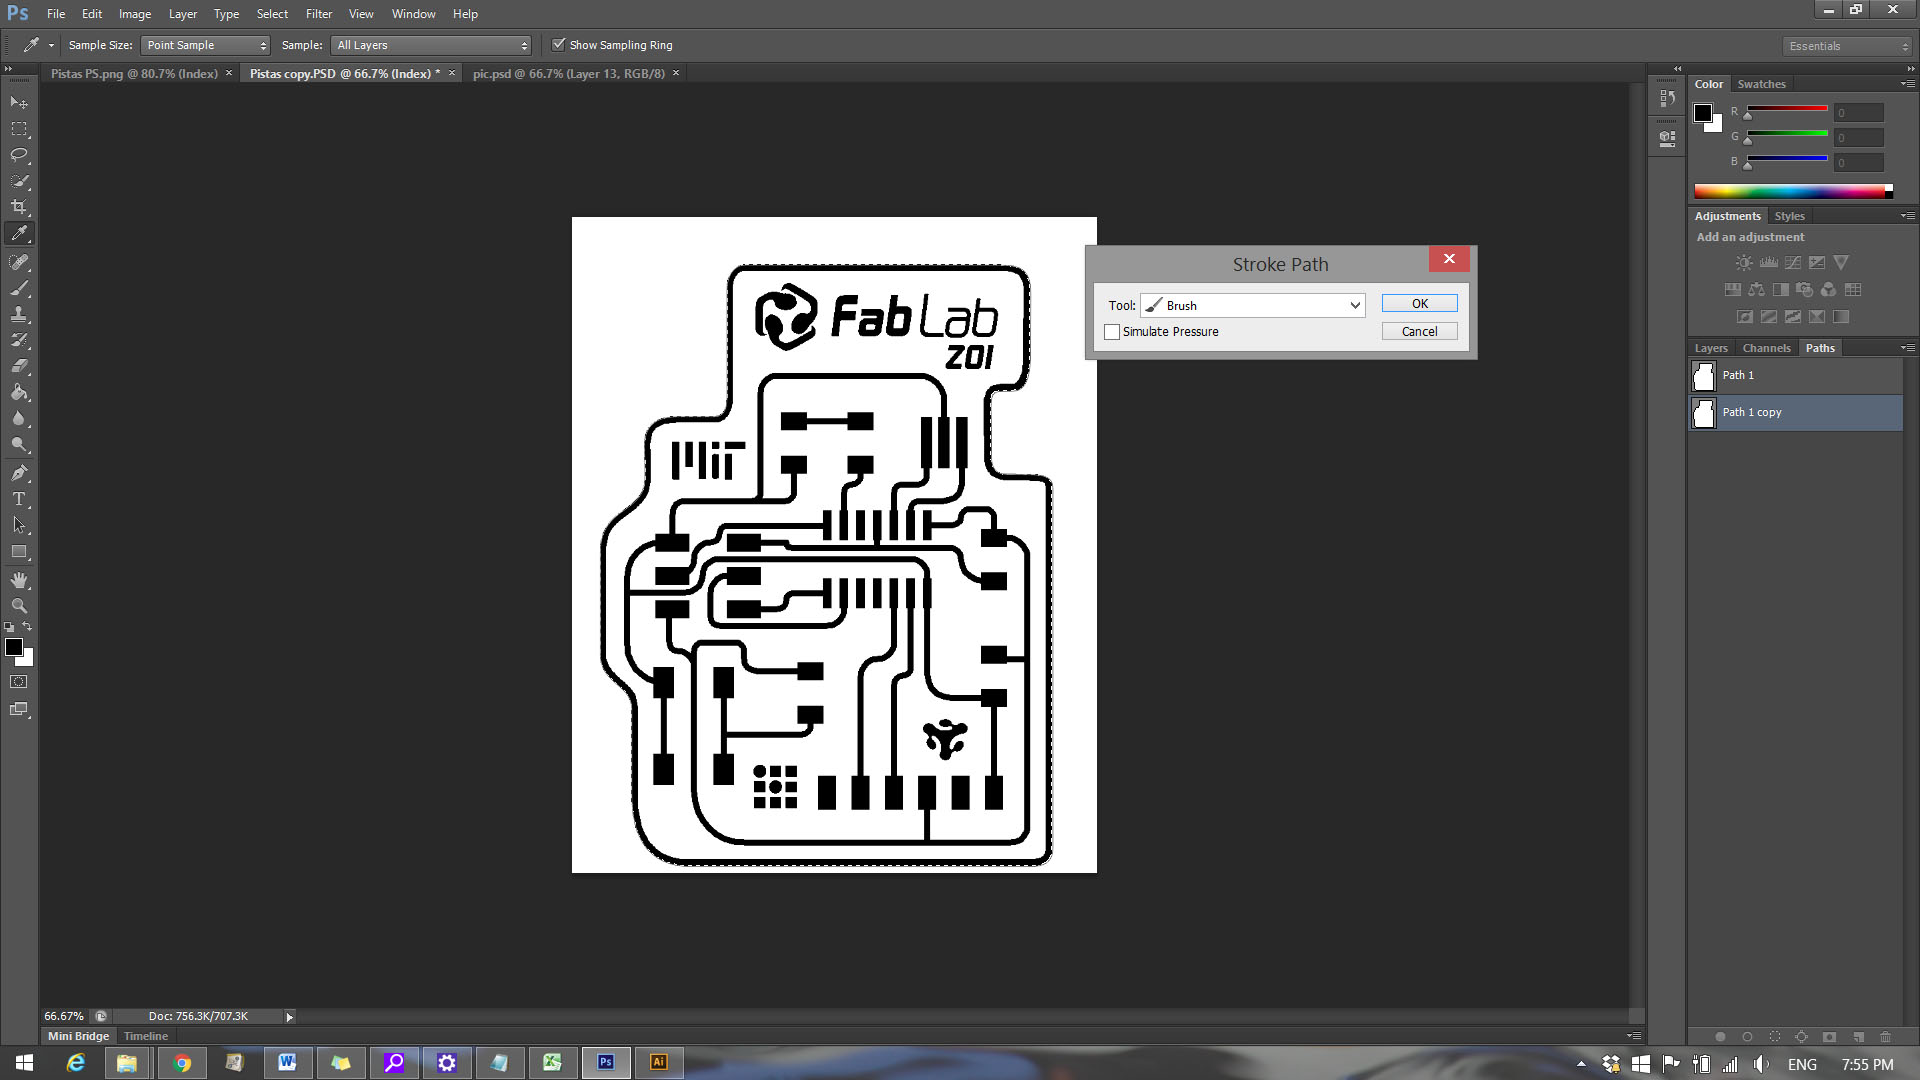The width and height of the screenshot is (1920, 1080).
Task: Open the tool preset picker arrow
Action: pos(51,46)
